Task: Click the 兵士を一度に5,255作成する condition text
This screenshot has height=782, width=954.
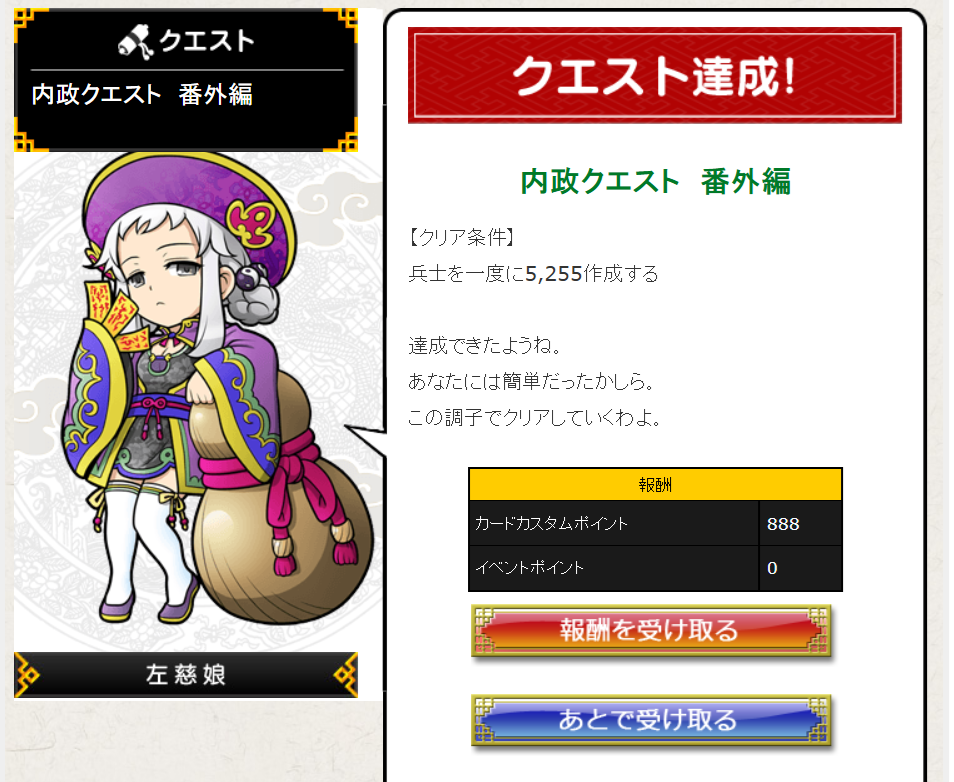Action: pyautogui.click(x=534, y=274)
